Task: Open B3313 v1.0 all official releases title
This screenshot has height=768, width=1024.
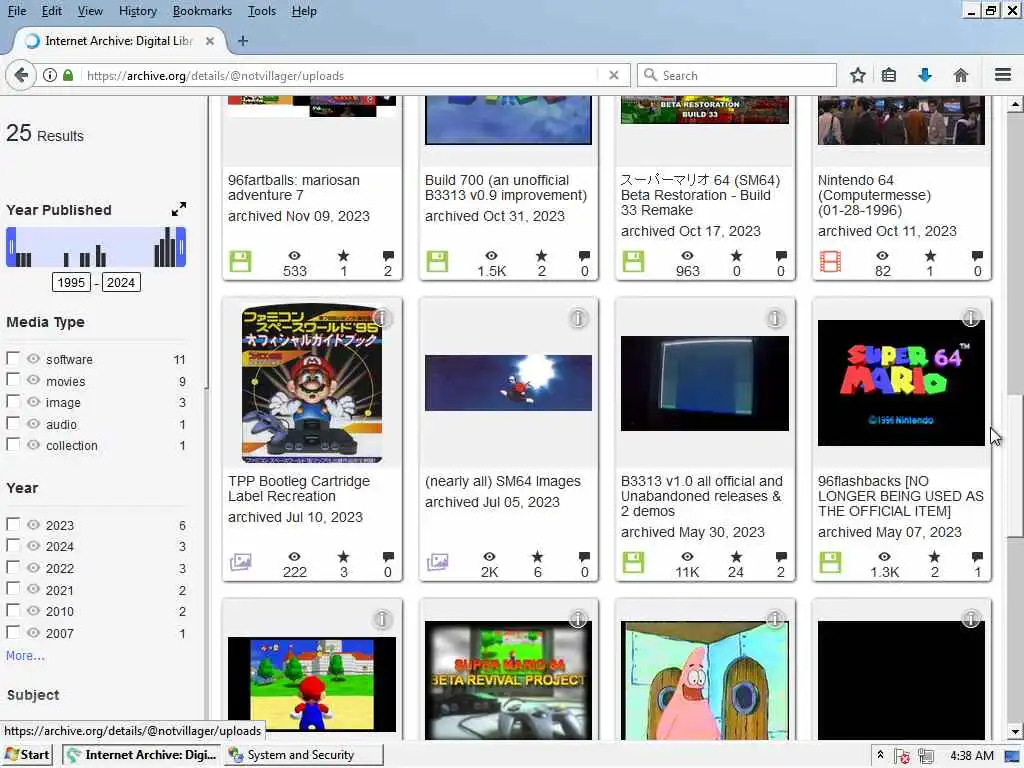Action: coord(701,496)
